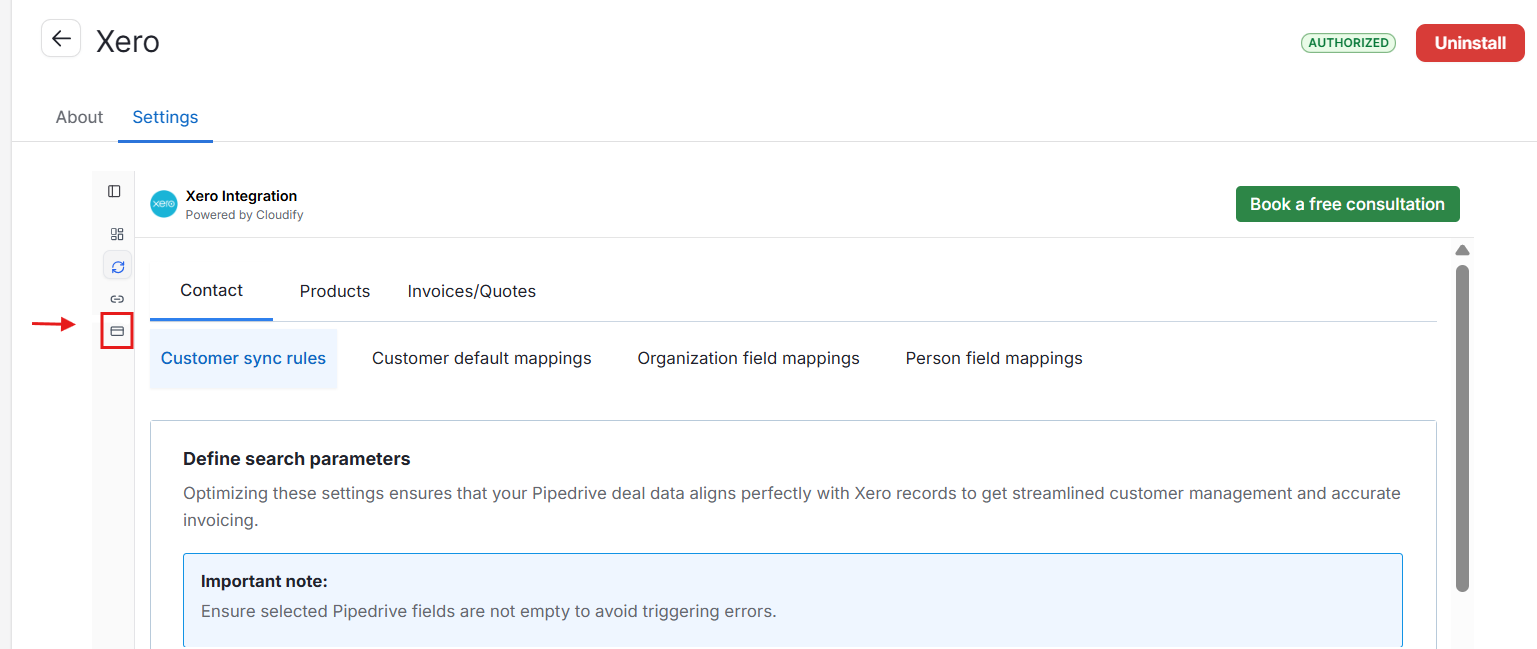Open the Invoices/Quotes tab
Image resolution: width=1537 pixels, height=649 pixels.
click(472, 291)
